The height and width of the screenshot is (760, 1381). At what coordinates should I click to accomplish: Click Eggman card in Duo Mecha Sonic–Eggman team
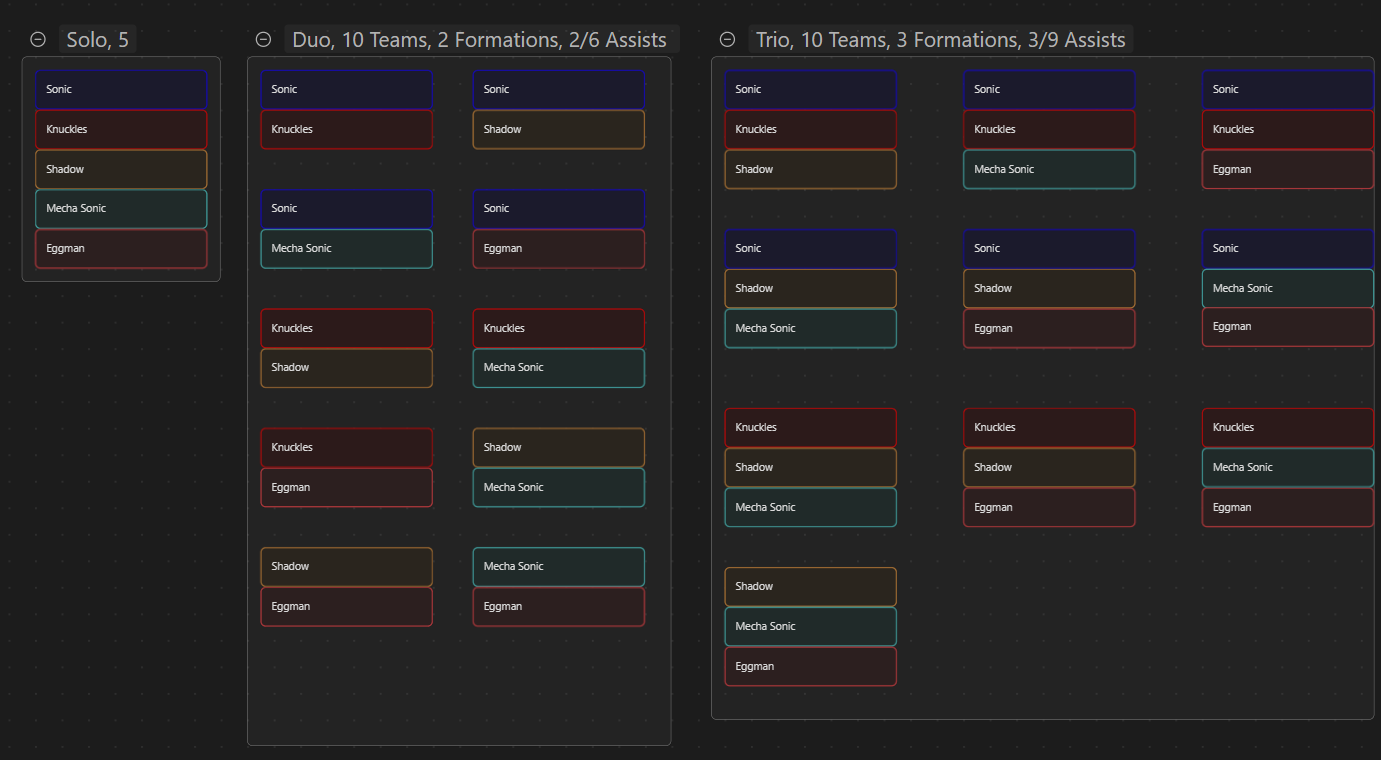(559, 607)
